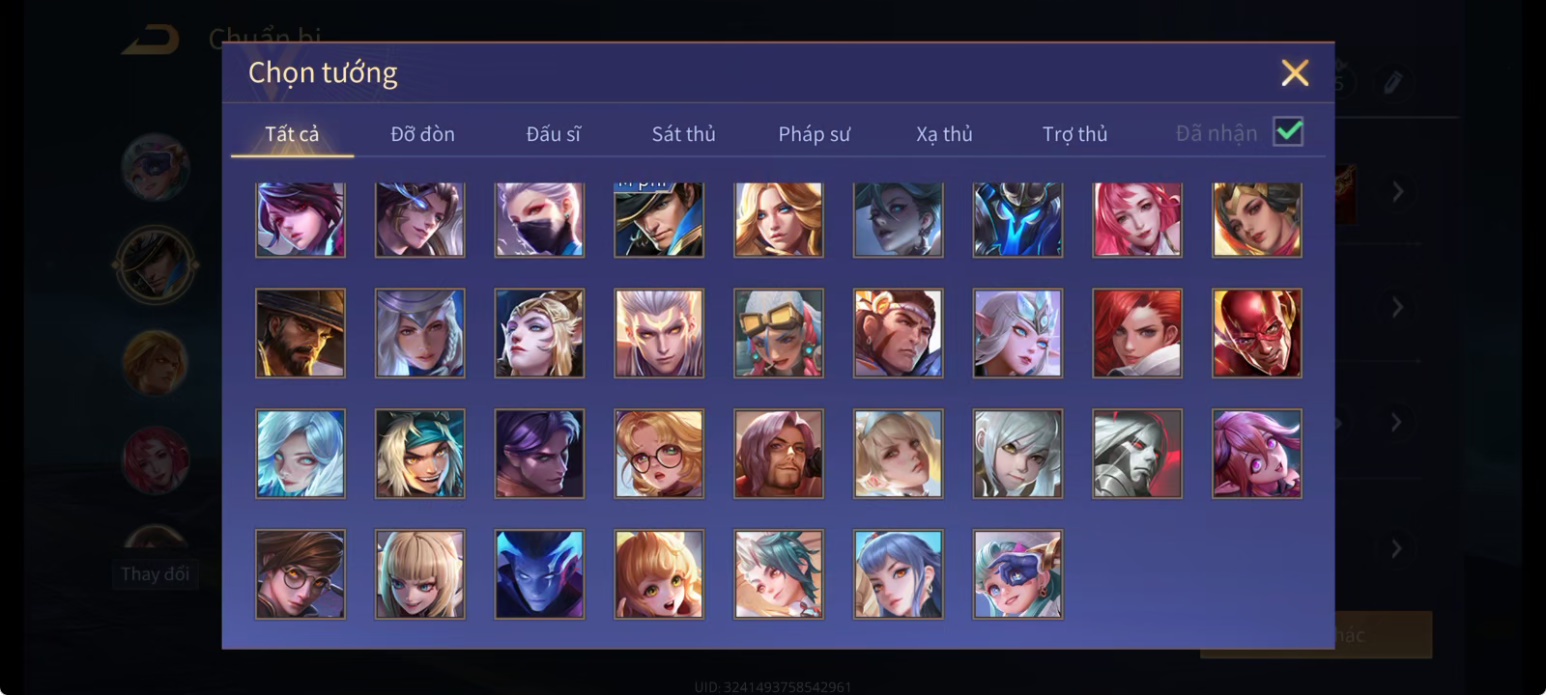Pick the hero wearing blue sleep mask
This screenshot has height=695, width=1546.
1017,574
